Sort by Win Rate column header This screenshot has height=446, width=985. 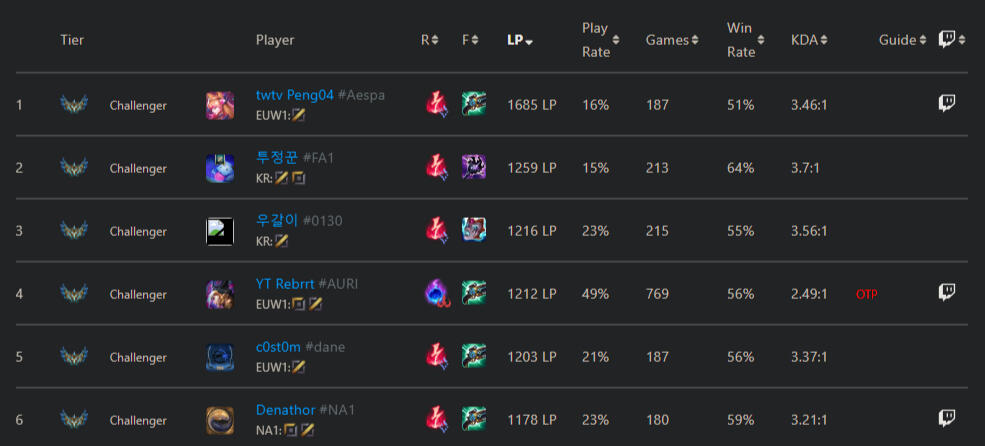coord(745,40)
